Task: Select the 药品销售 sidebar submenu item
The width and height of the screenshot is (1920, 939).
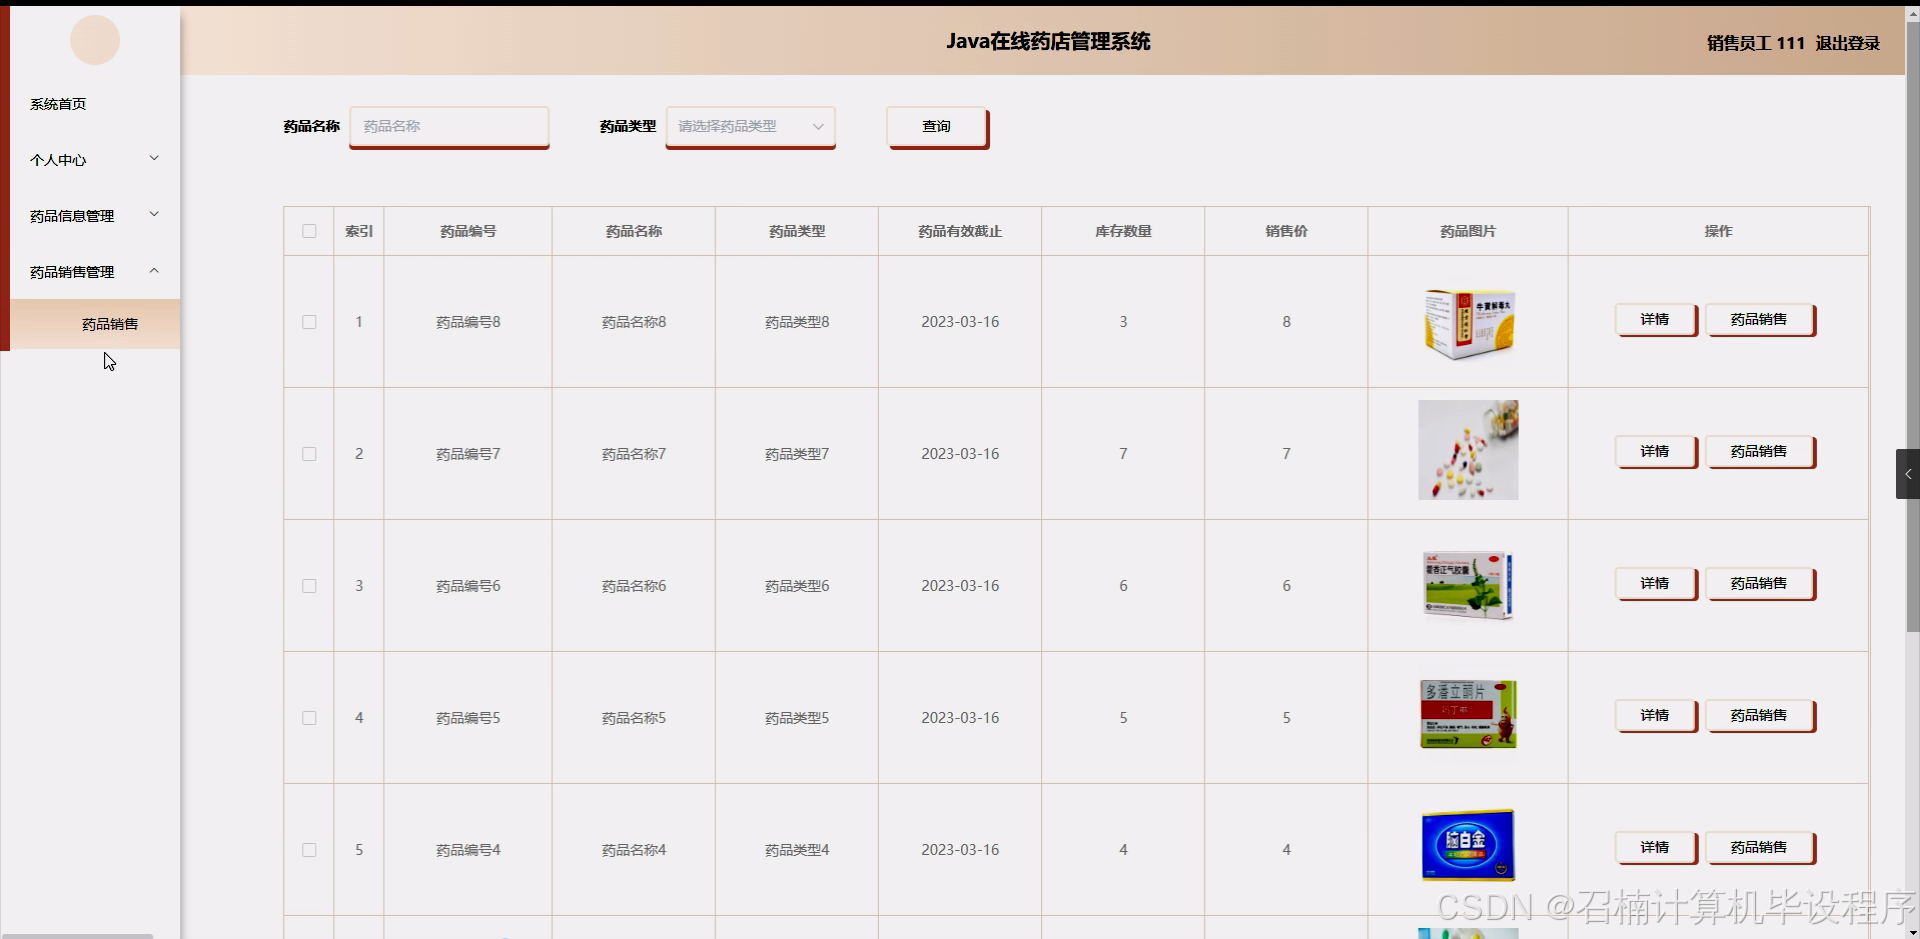Action: tap(110, 323)
